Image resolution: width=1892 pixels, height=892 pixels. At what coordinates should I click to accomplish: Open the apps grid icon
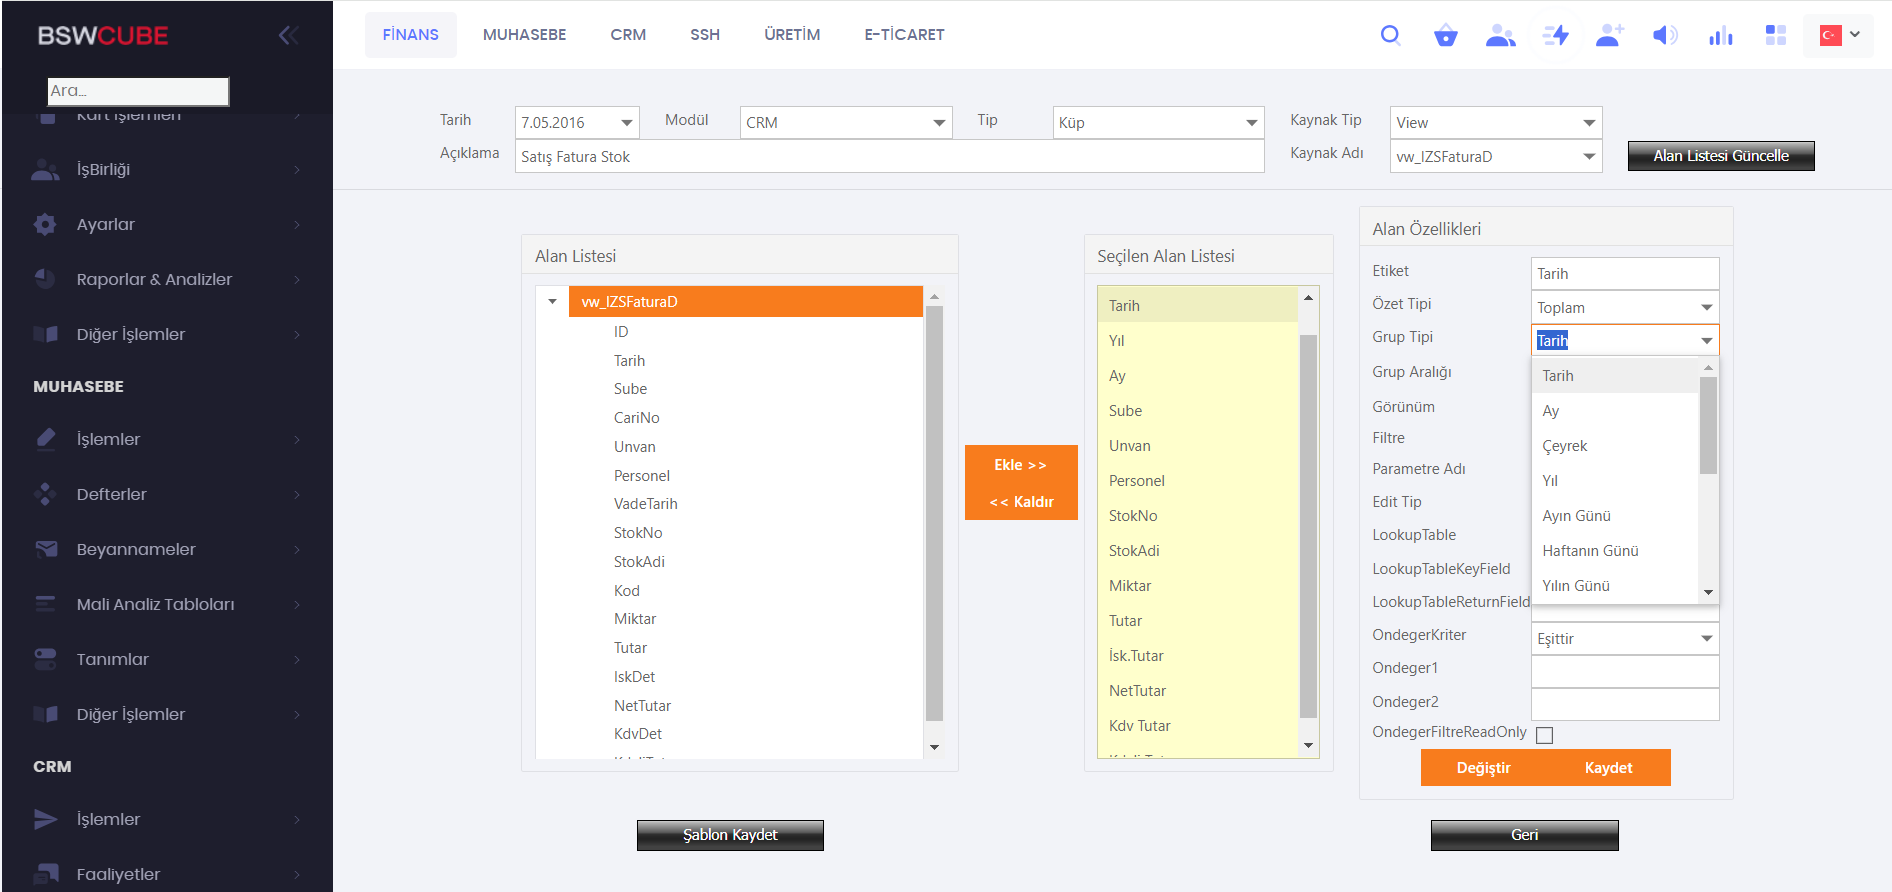[x=1775, y=36]
